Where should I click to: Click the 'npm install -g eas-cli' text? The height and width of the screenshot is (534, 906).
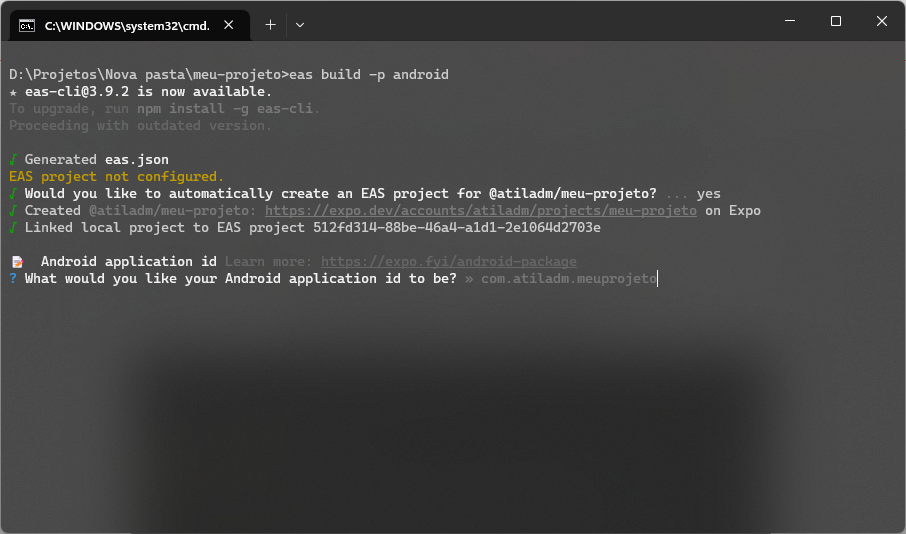pos(225,109)
